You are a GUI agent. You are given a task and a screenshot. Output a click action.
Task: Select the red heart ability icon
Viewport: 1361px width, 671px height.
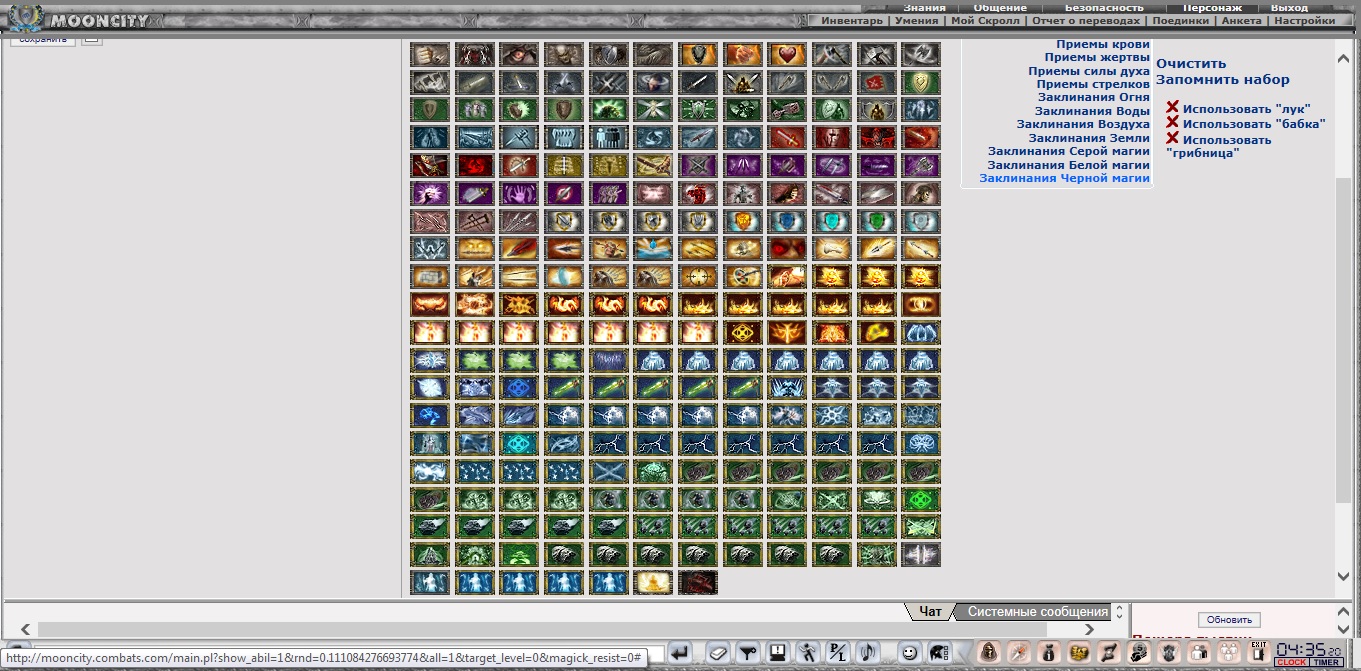[787, 54]
